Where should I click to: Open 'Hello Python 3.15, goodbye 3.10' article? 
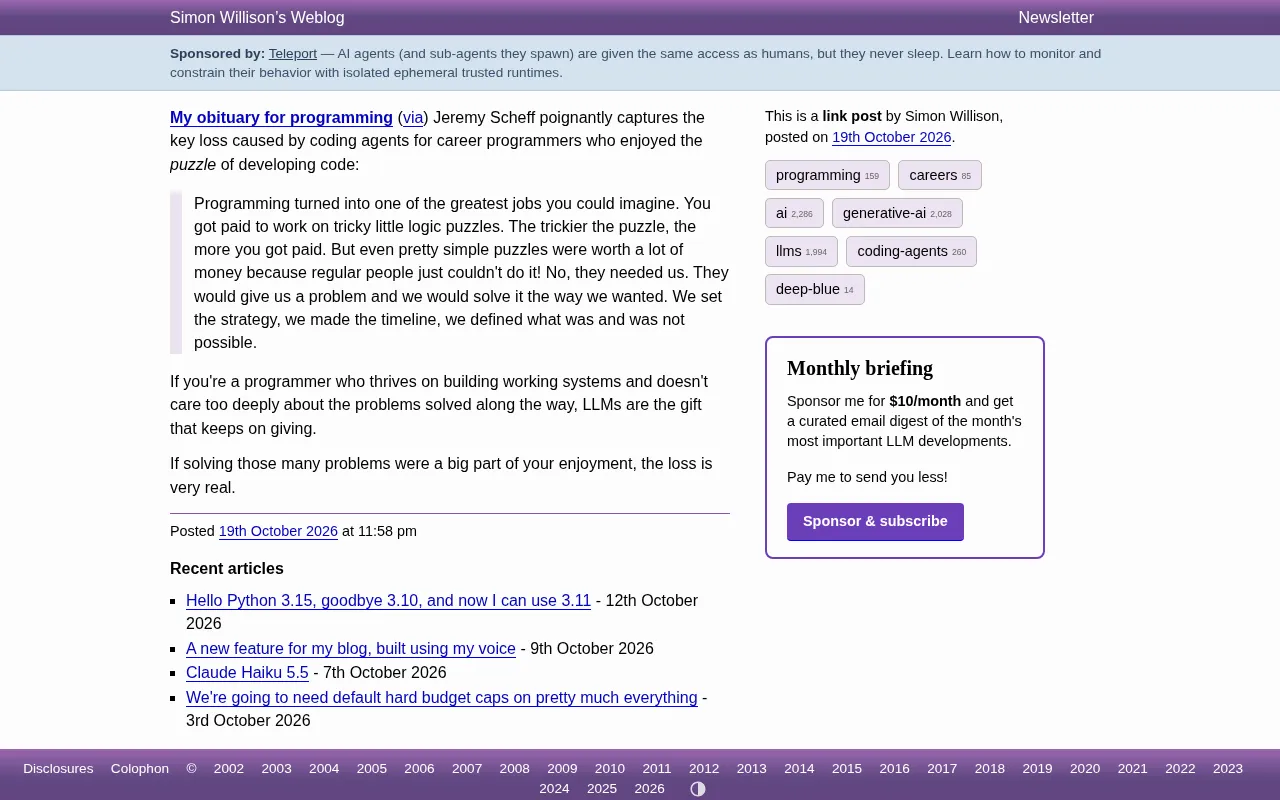click(388, 600)
